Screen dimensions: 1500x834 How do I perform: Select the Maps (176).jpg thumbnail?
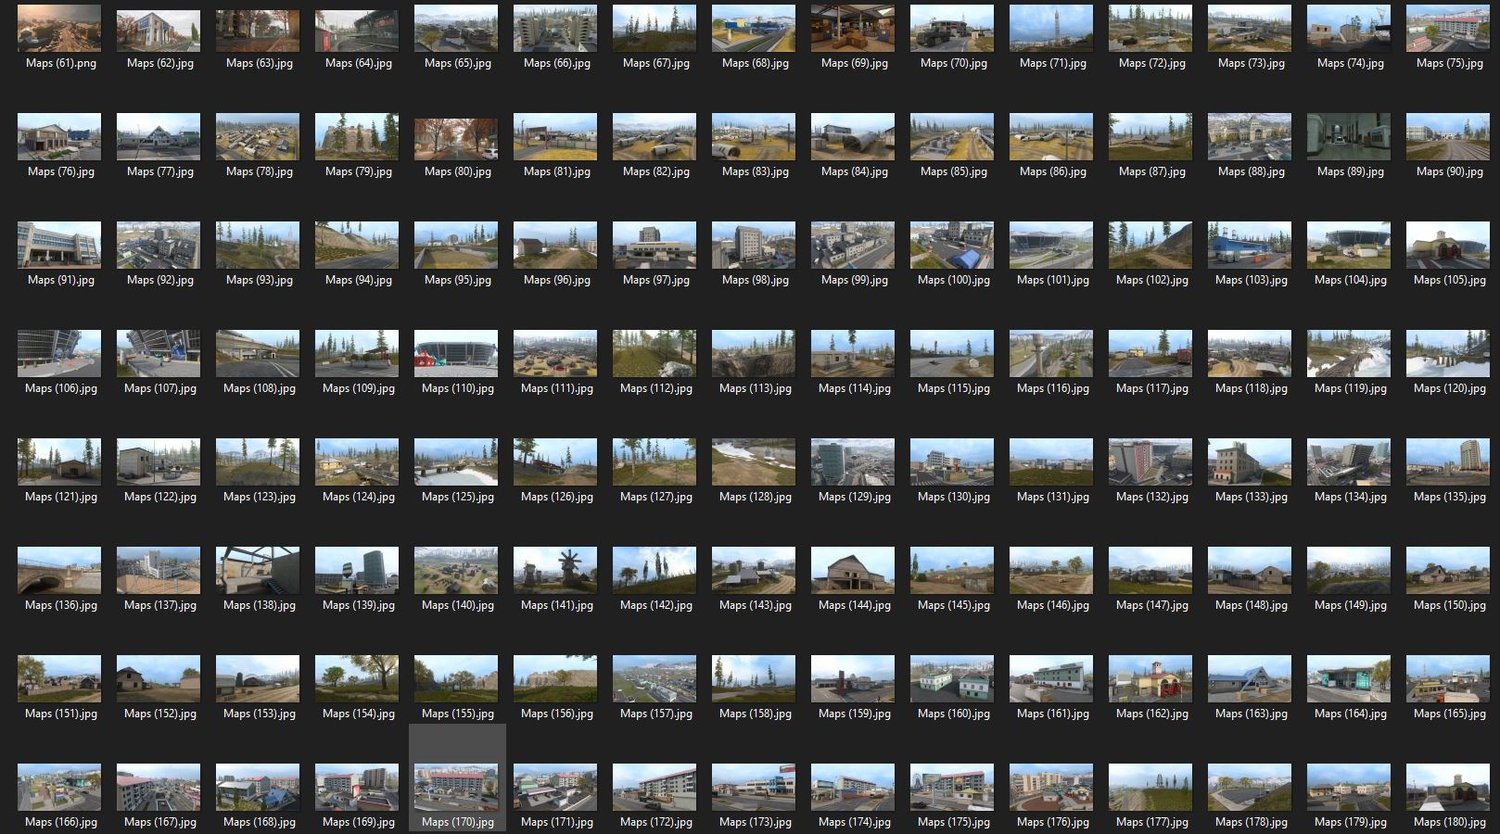tap(1051, 788)
